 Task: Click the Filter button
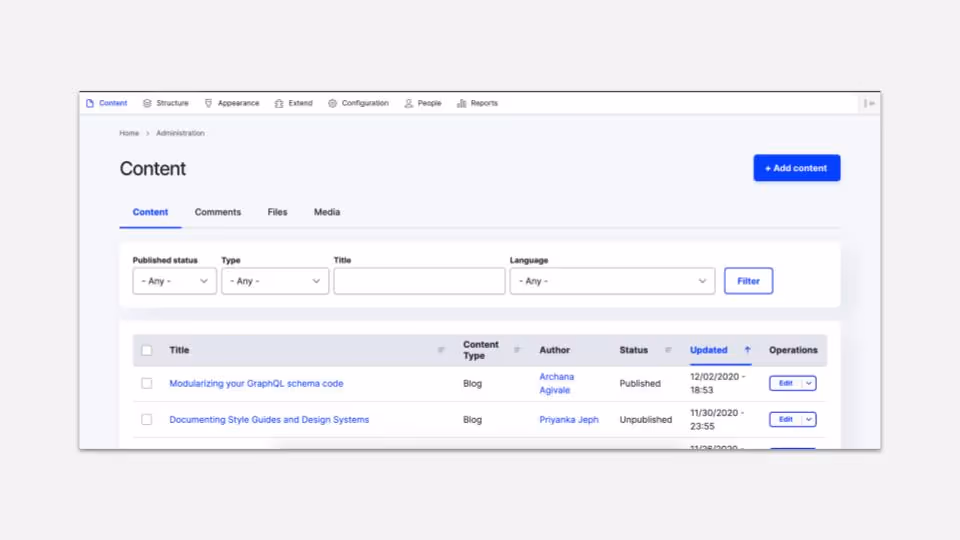[x=748, y=281]
